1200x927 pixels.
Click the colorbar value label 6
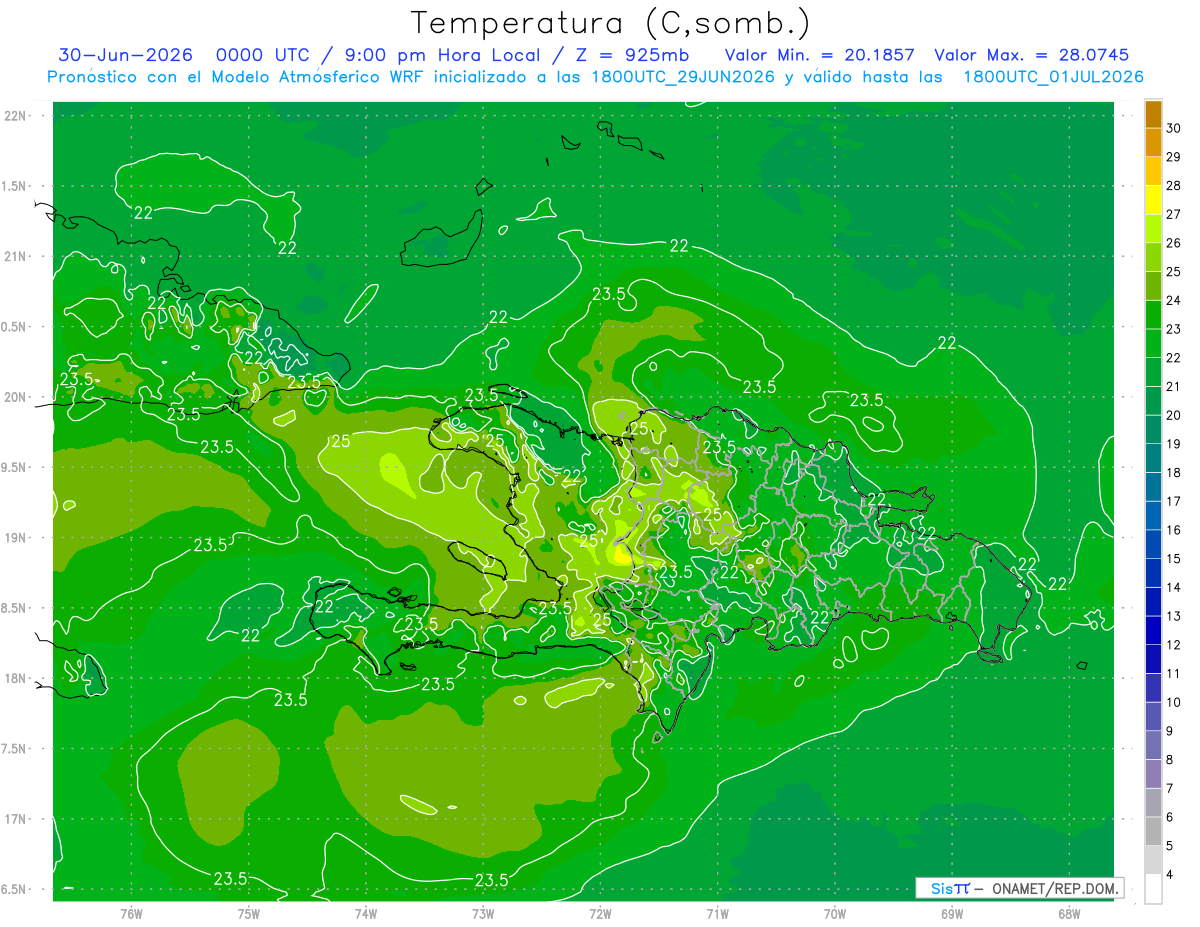(x=1170, y=817)
